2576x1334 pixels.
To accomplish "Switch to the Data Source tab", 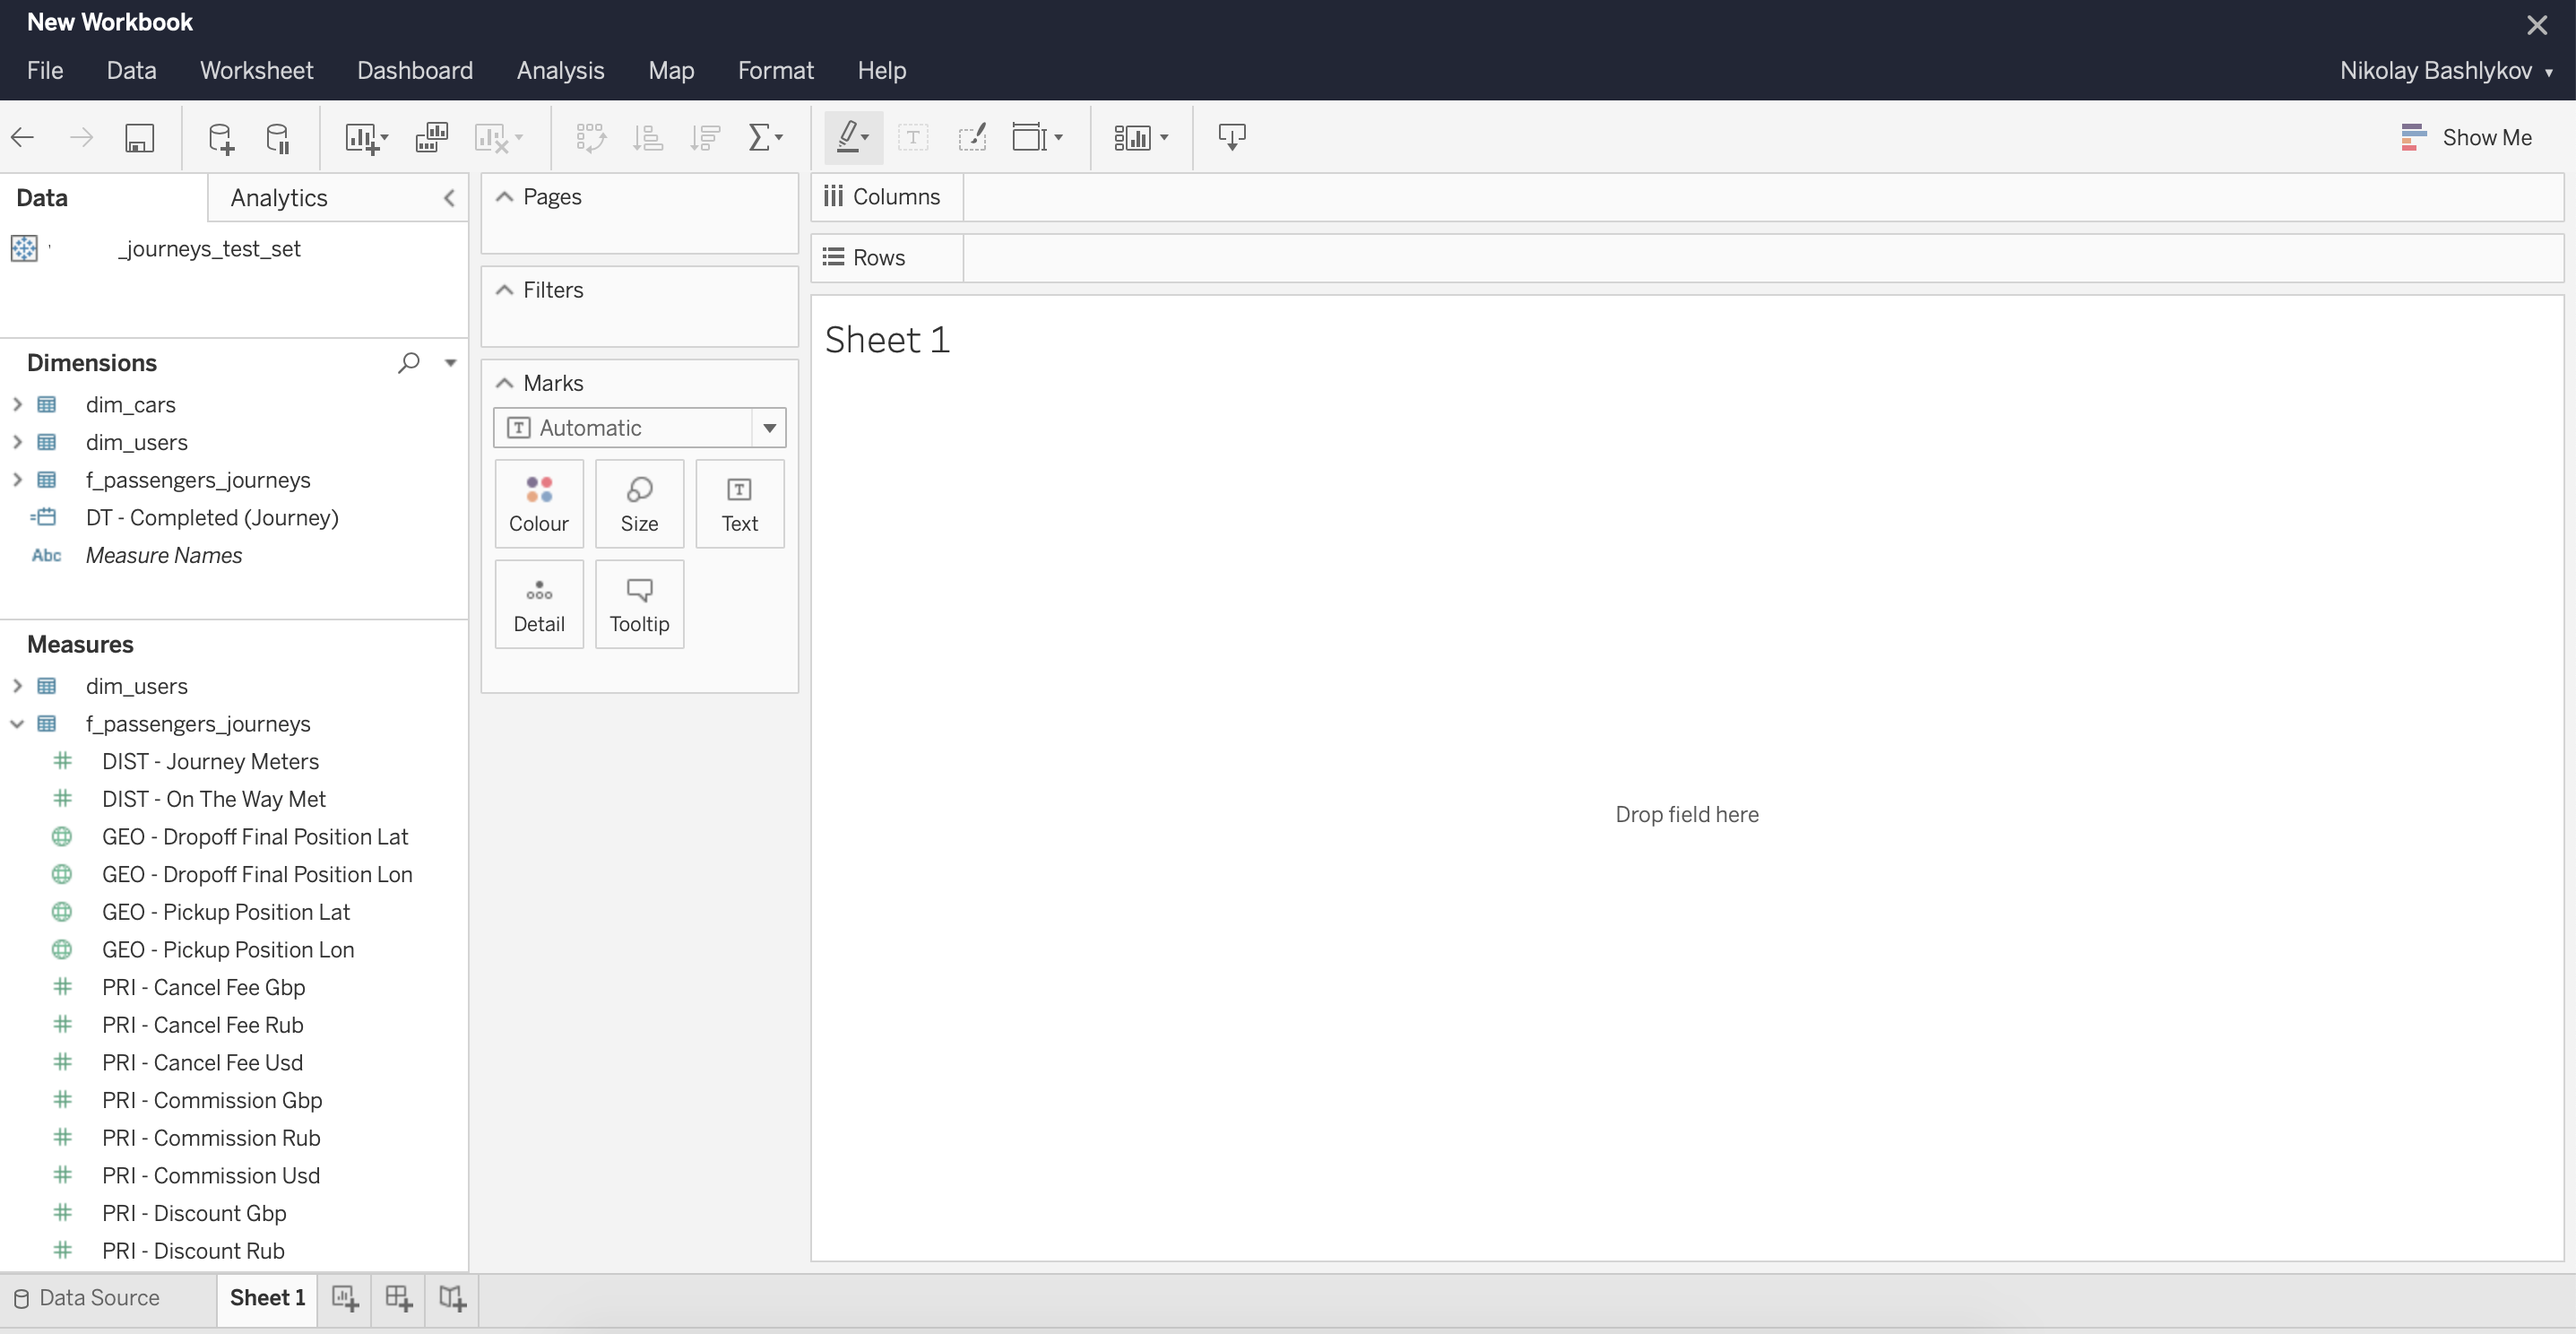I will pos(99,1296).
